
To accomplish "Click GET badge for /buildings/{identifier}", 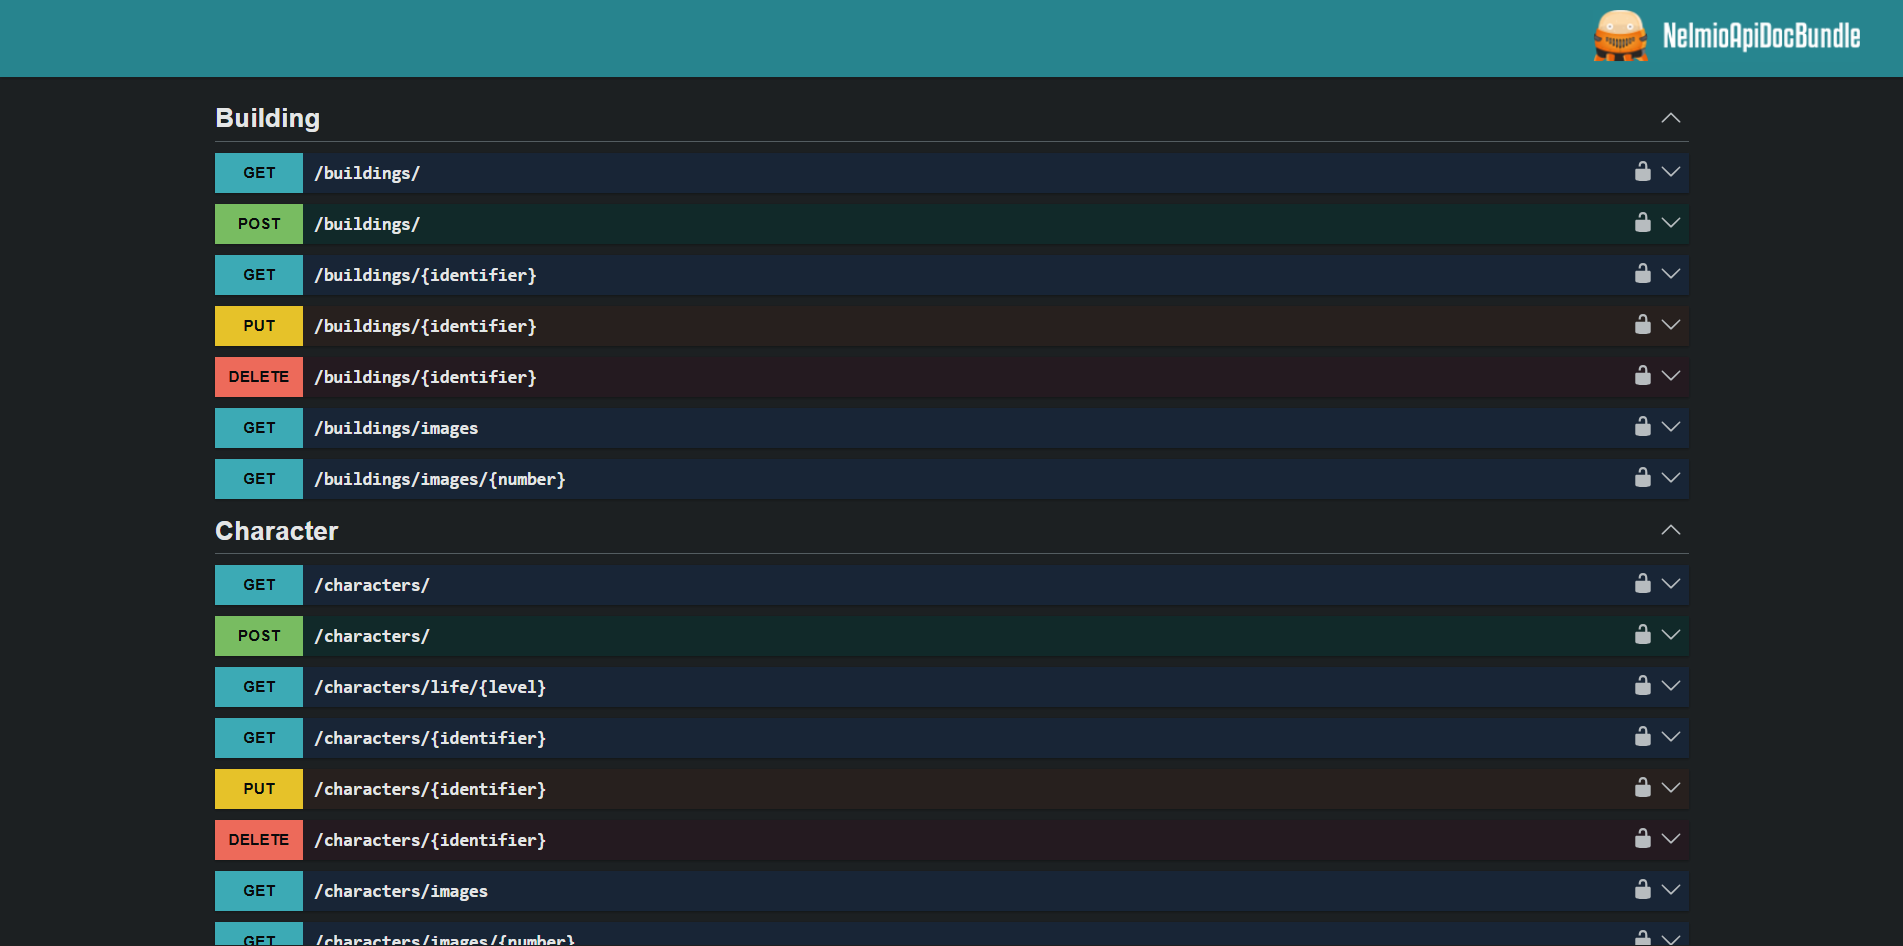I will tap(259, 275).
